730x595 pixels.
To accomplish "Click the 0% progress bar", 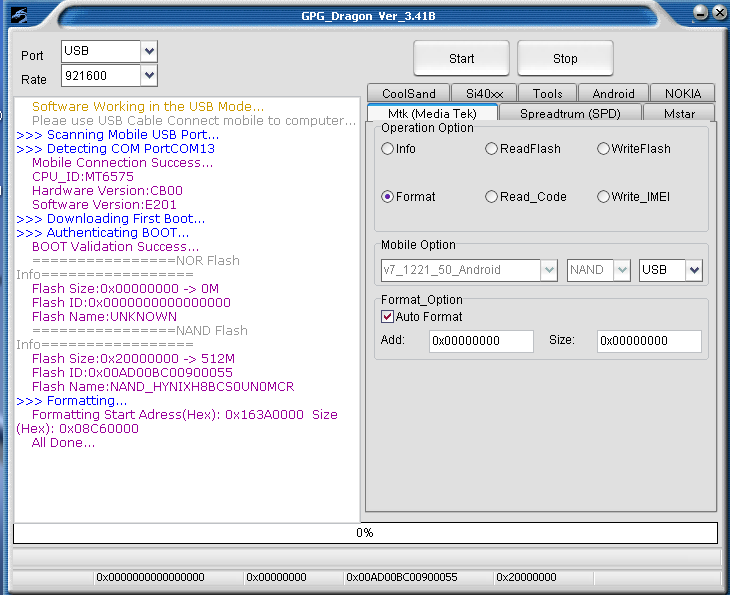I will tap(365, 533).
